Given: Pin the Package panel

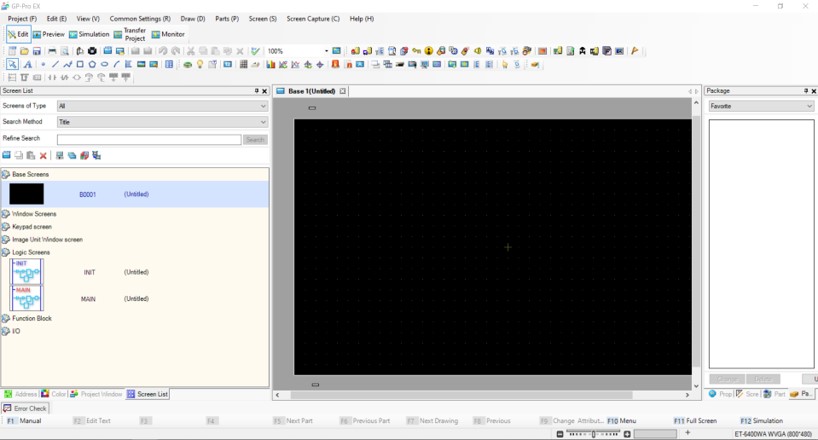Looking at the screenshot, I should (806, 91).
